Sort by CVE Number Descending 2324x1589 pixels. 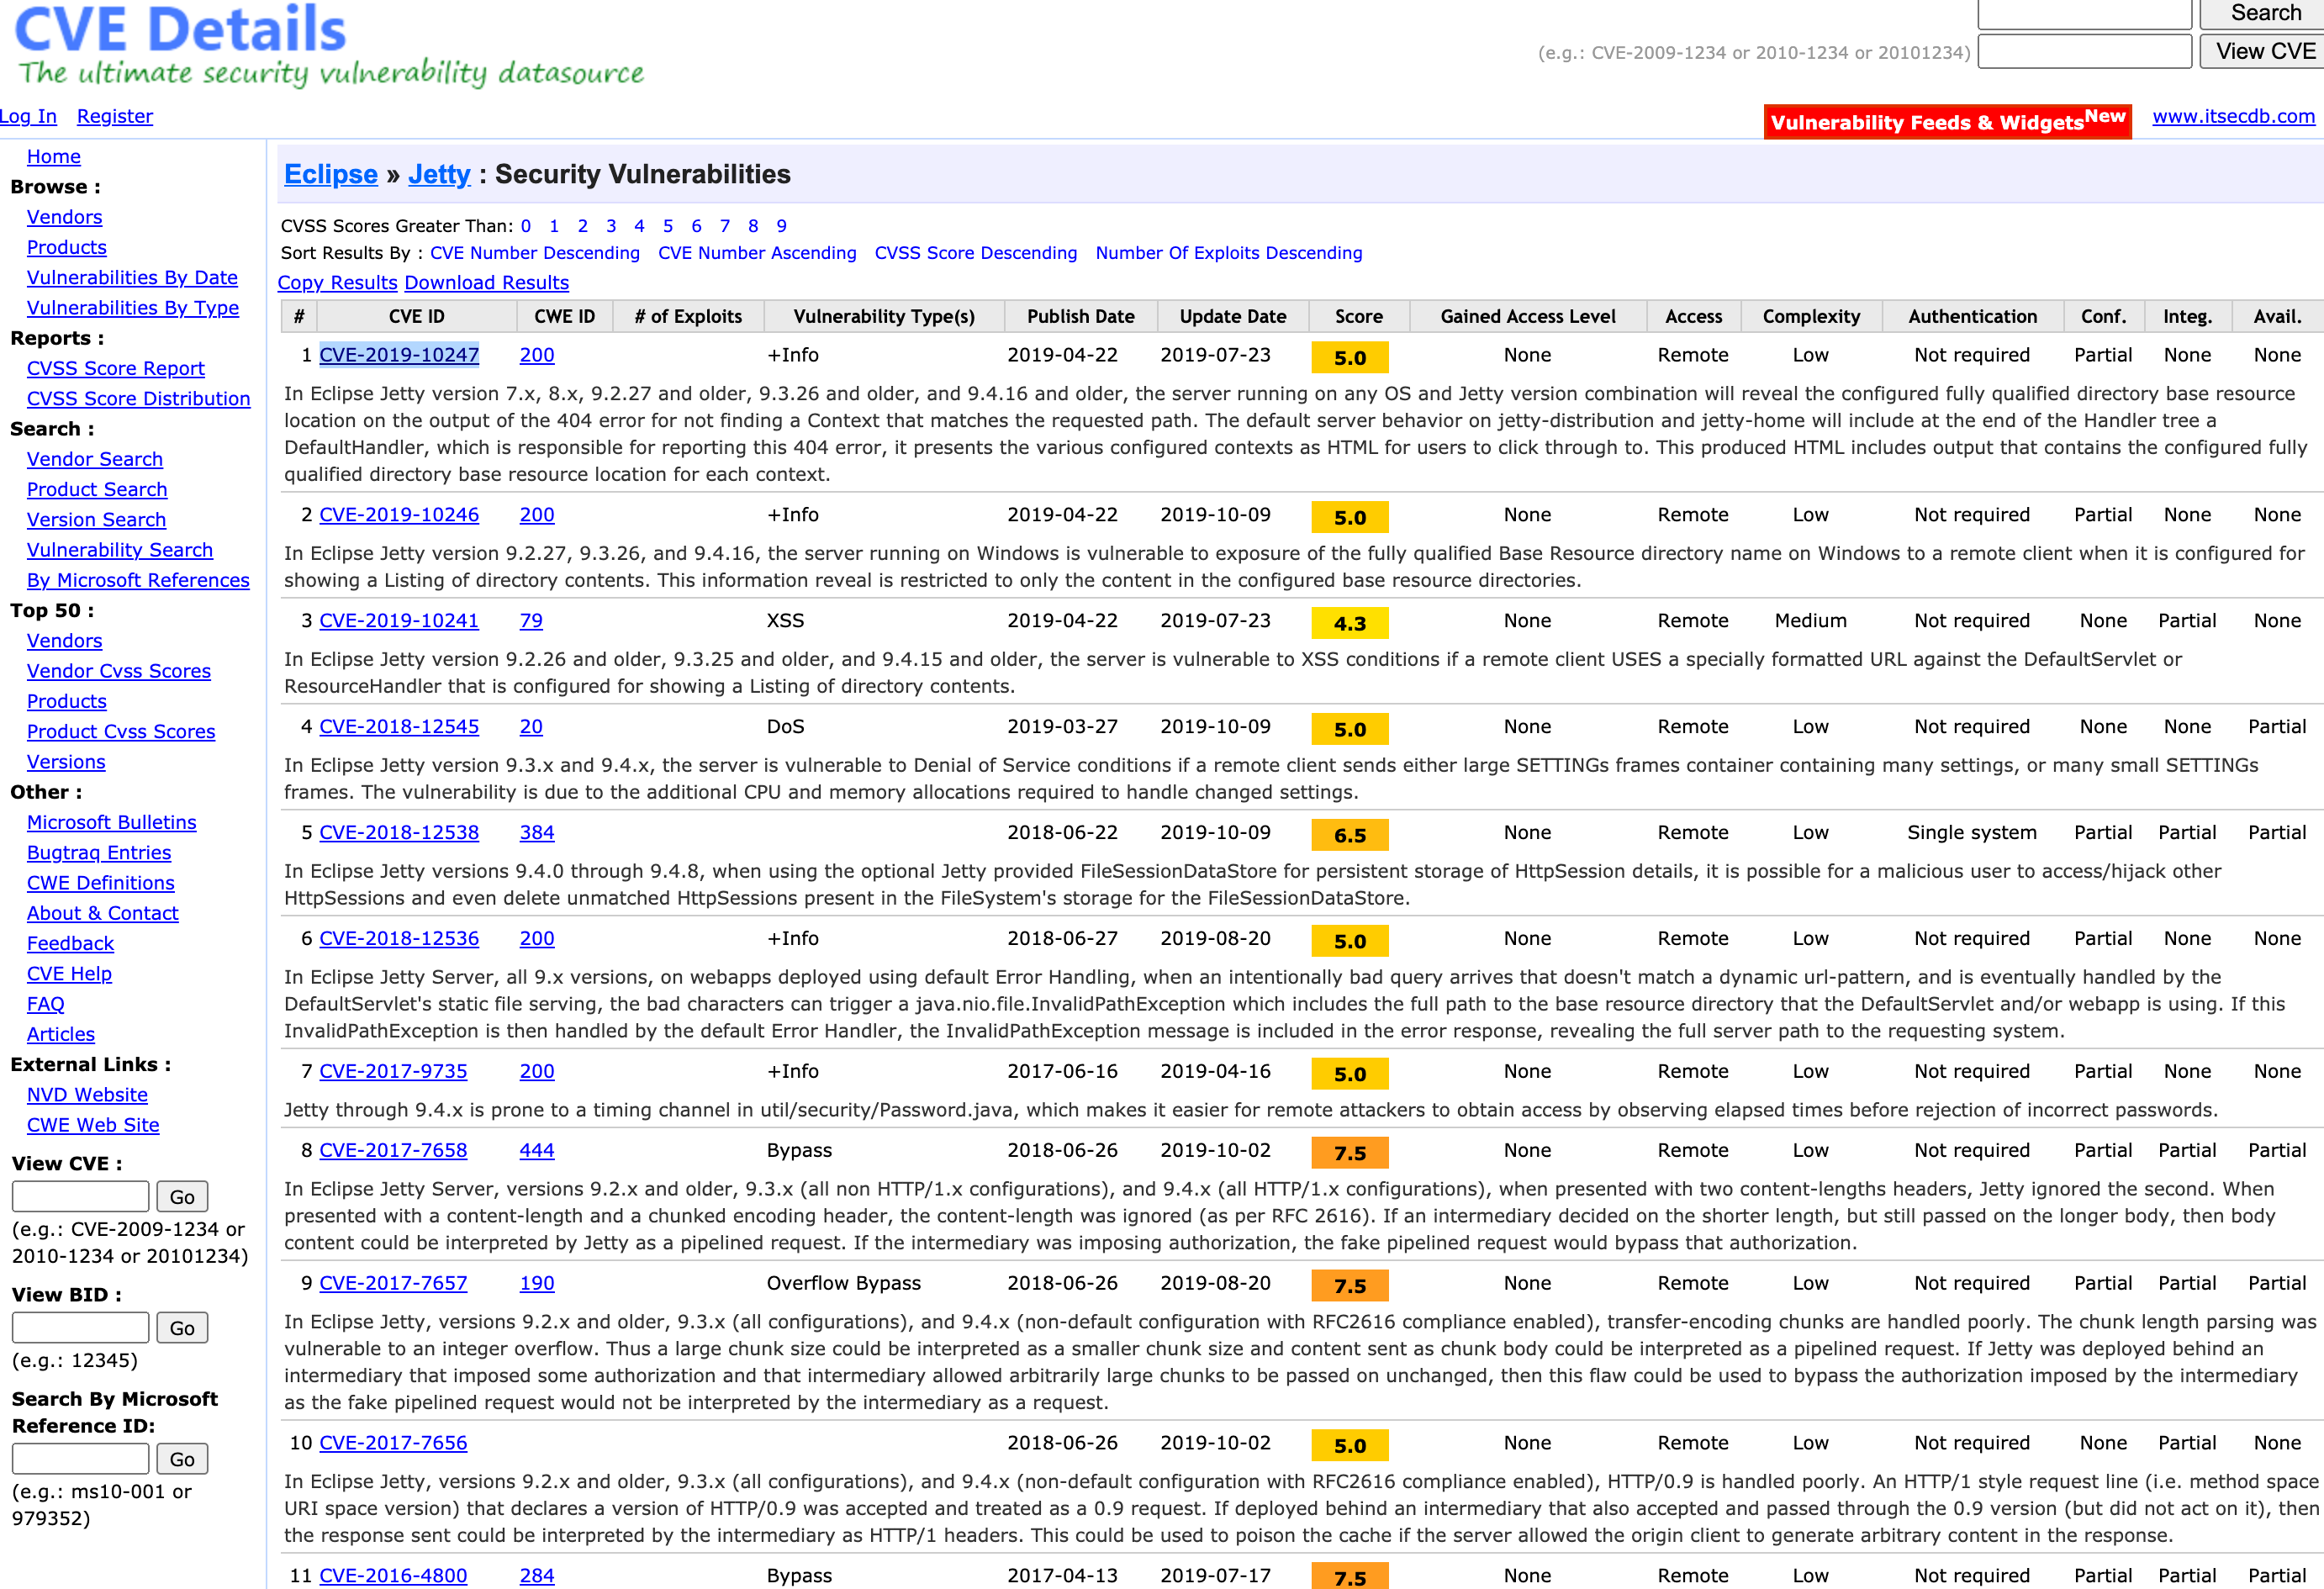pyautogui.click(x=535, y=253)
